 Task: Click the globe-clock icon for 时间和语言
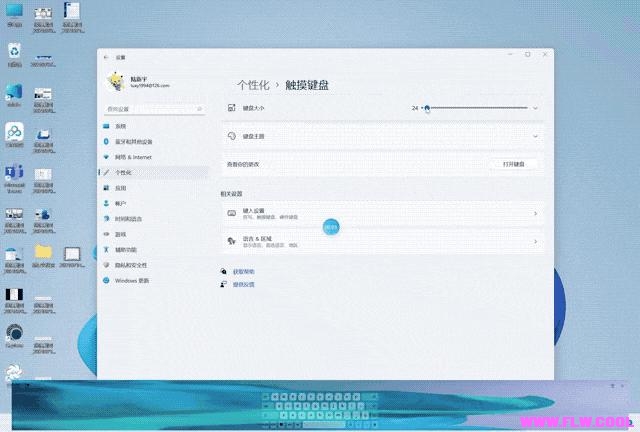click(x=107, y=219)
